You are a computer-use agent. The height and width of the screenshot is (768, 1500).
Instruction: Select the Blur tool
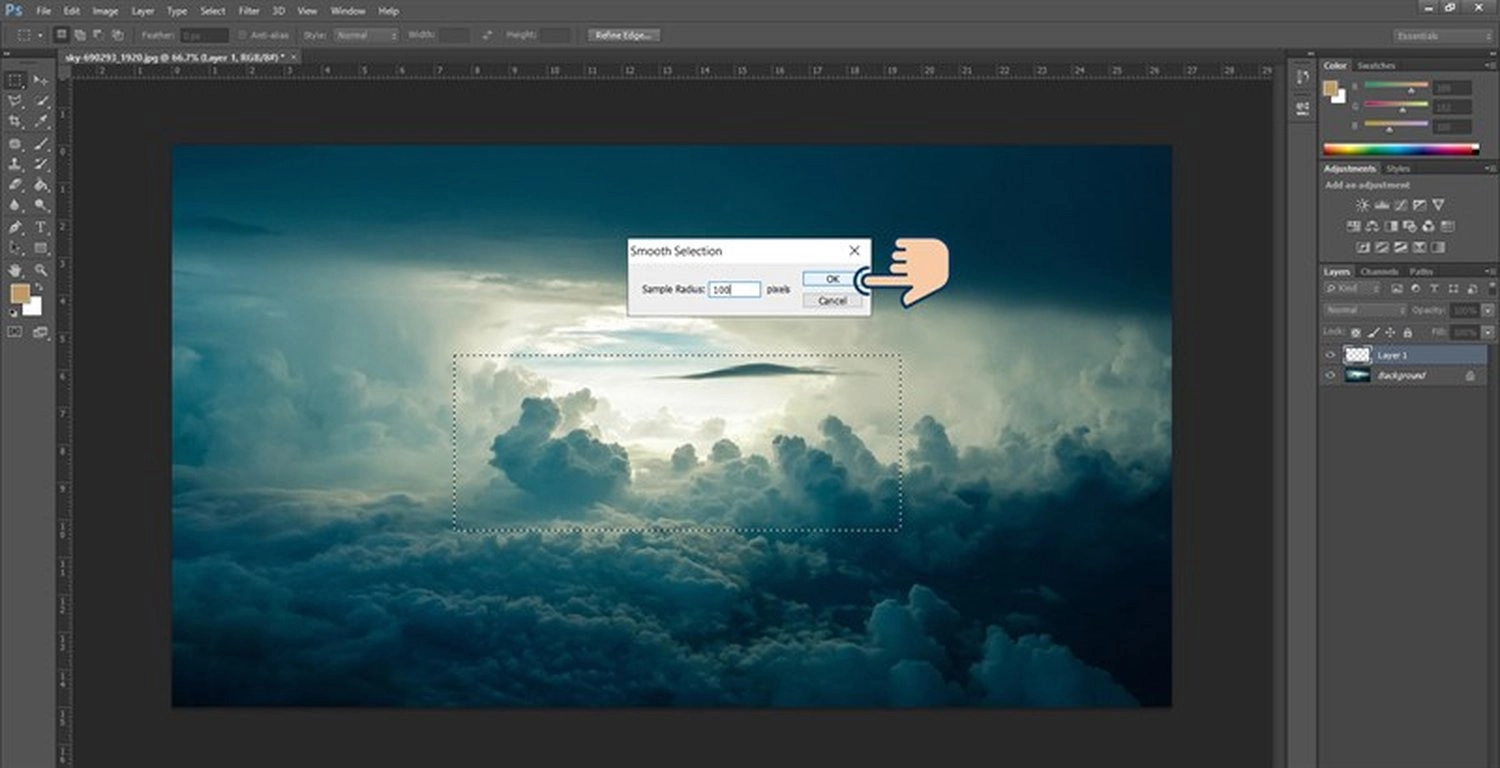tap(15, 204)
